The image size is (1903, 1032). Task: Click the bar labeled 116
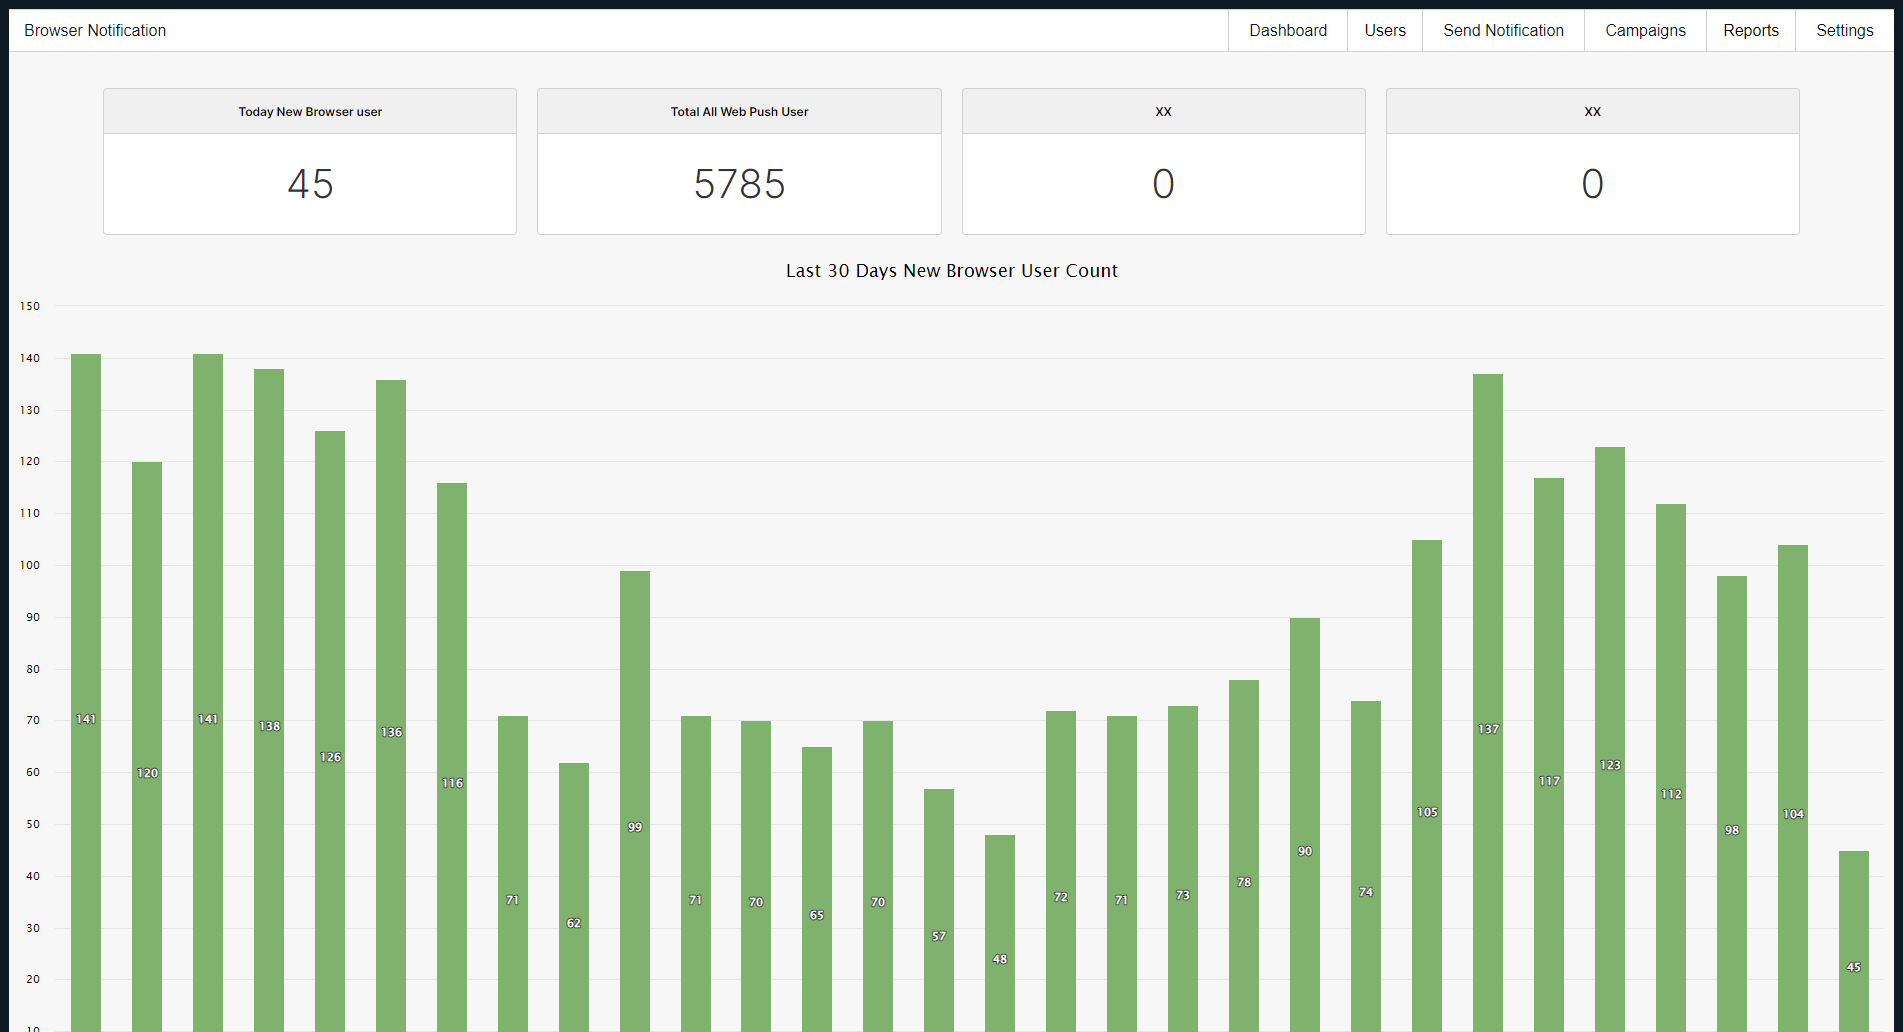pos(452,757)
